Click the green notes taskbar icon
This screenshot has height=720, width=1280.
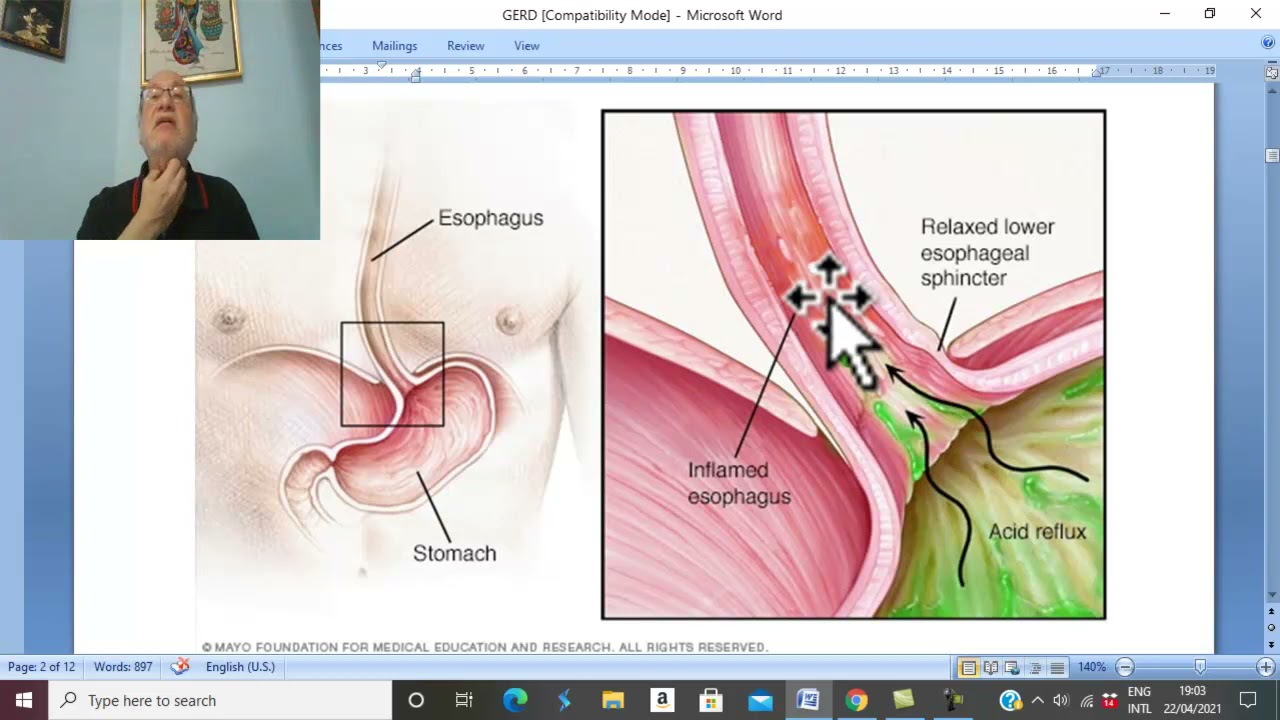tap(904, 700)
